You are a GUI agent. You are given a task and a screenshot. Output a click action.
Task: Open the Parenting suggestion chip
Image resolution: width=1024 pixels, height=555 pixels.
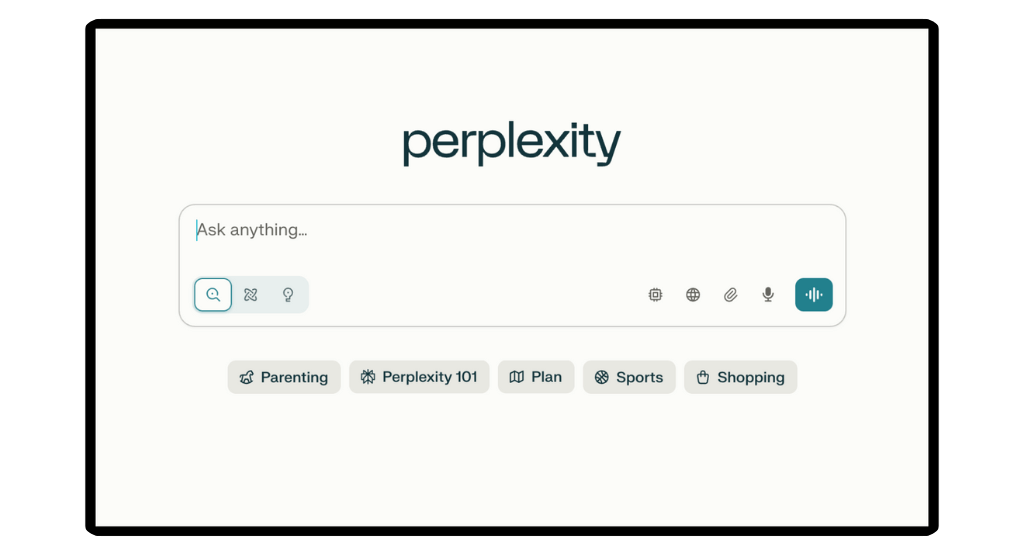click(x=284, y=377)
